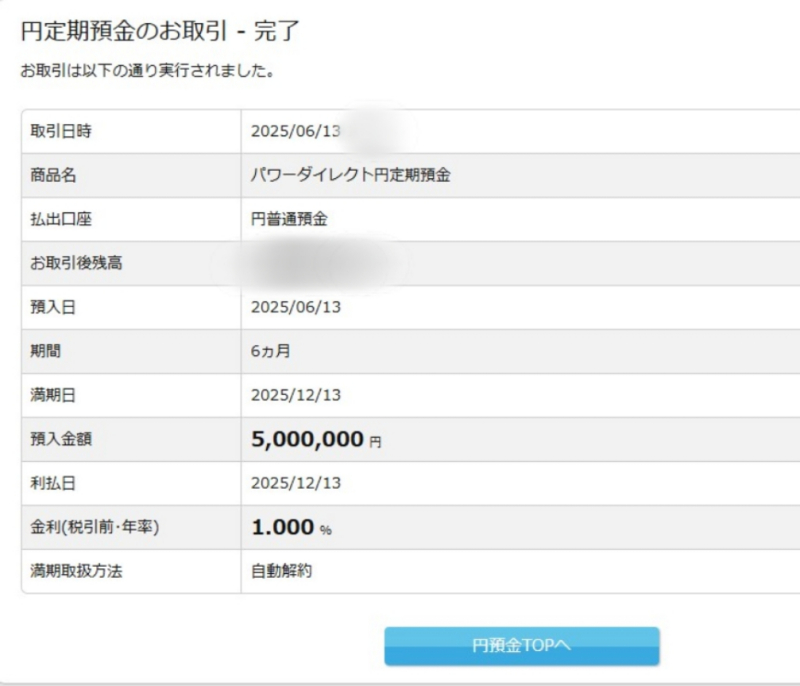
Task: Select the 取引日時 value 2025/06/13
Action: click(296, 131)
